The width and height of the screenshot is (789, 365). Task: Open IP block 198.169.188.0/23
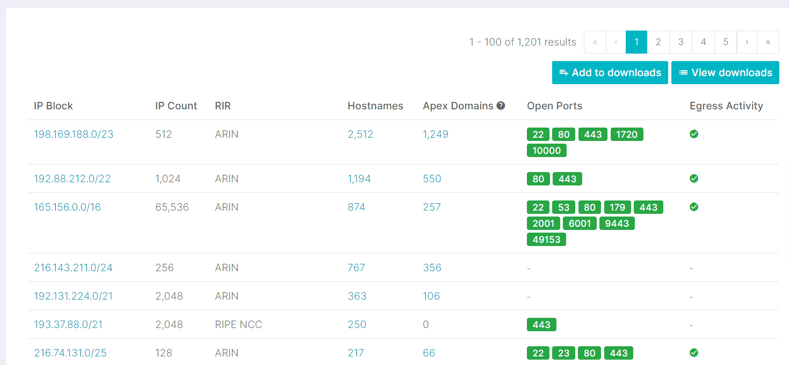(x=74, y=134)
